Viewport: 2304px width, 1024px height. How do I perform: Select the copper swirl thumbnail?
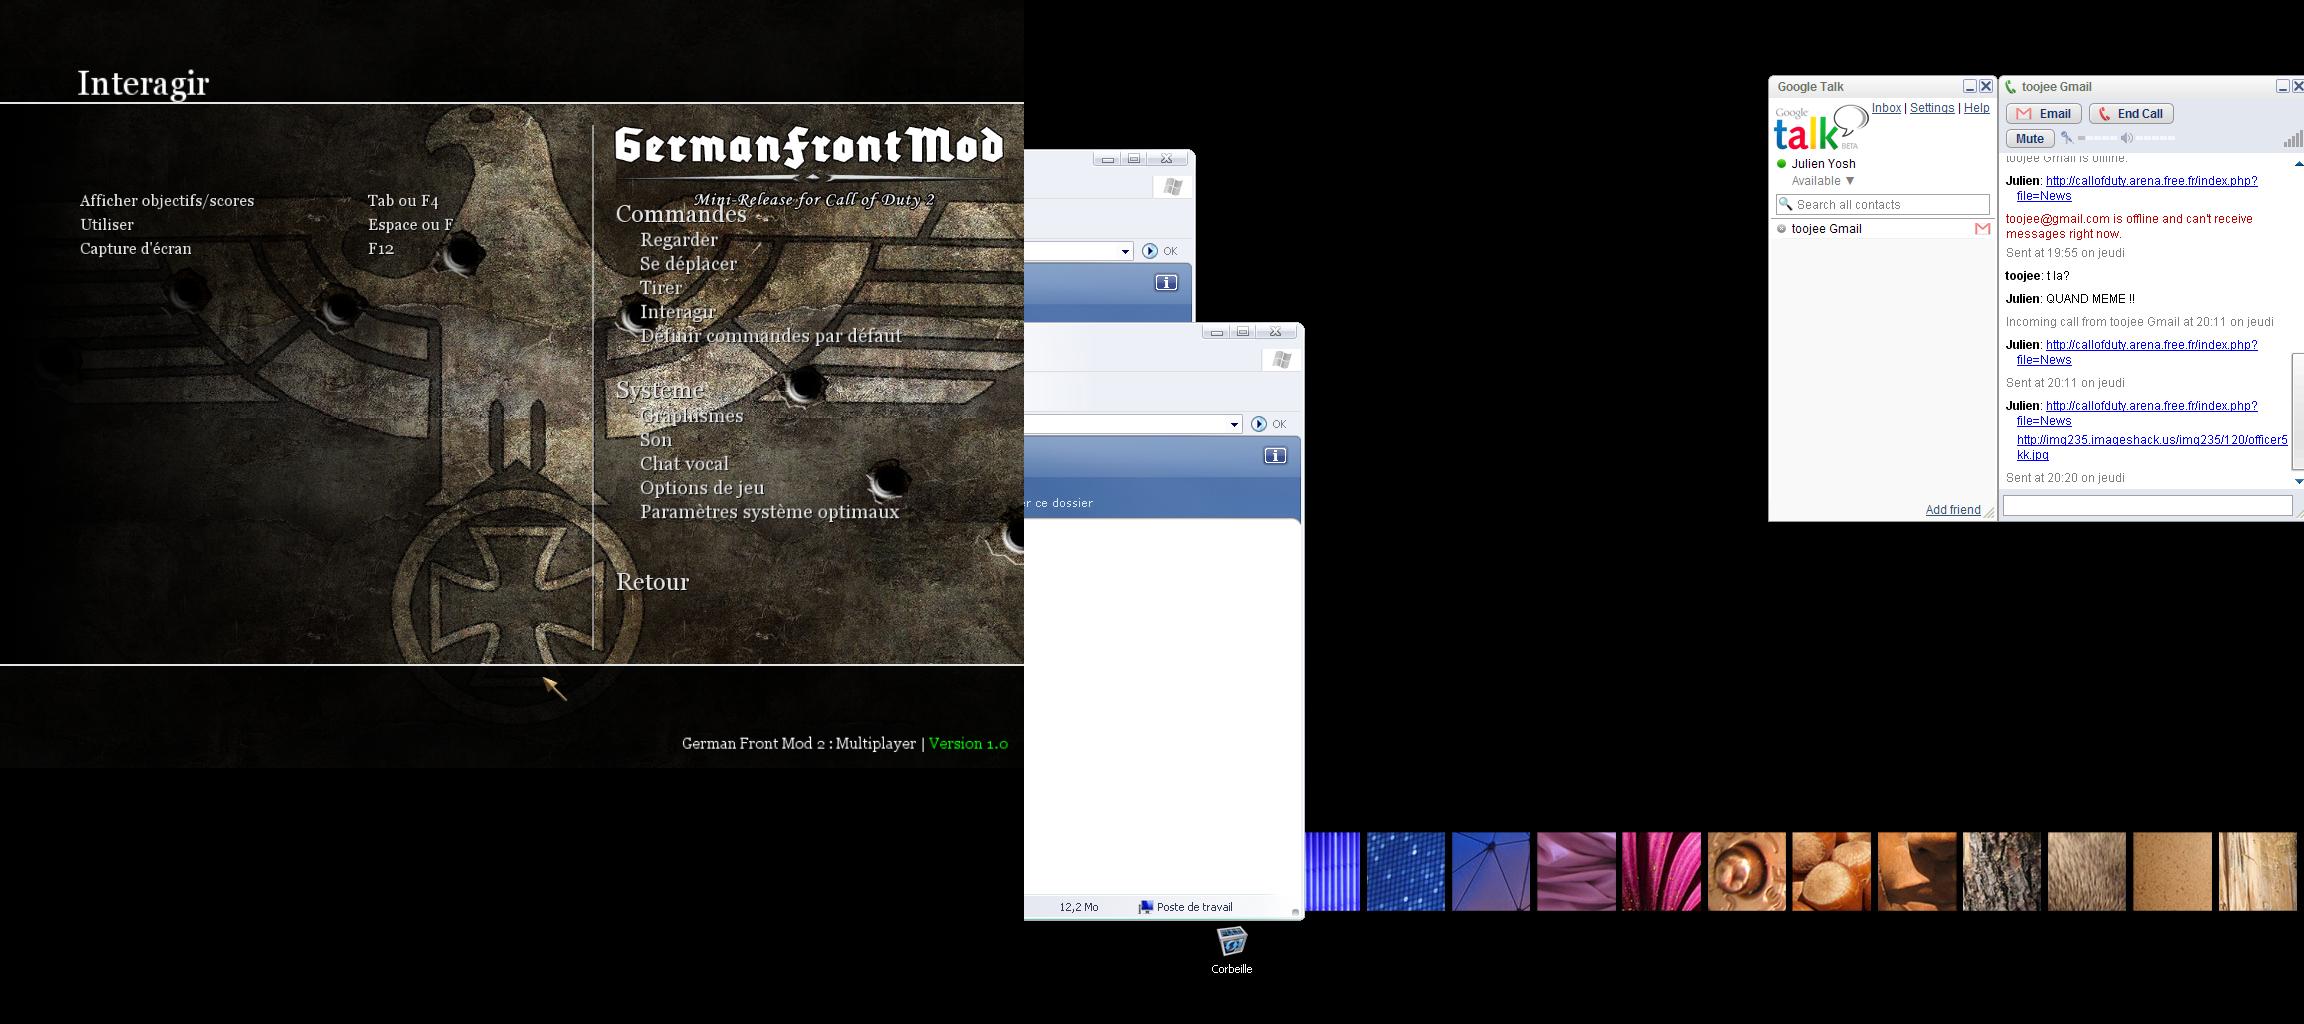pyautogui.click(x=1746, y=871)
